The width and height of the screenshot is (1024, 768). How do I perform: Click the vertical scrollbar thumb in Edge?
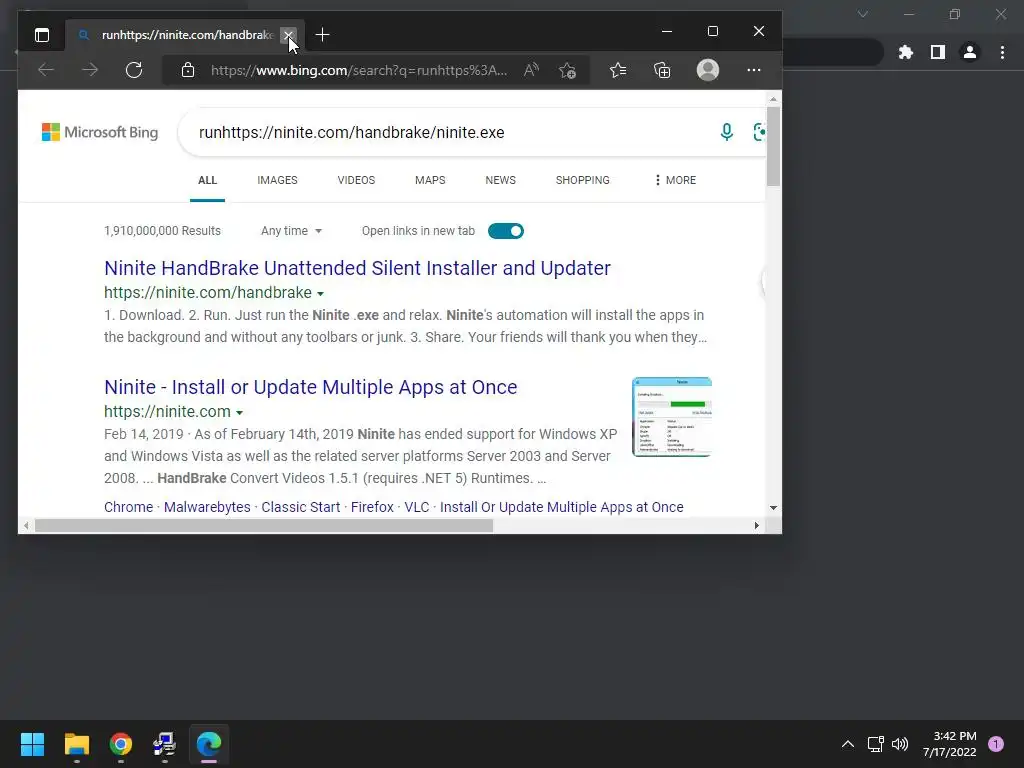773,146
